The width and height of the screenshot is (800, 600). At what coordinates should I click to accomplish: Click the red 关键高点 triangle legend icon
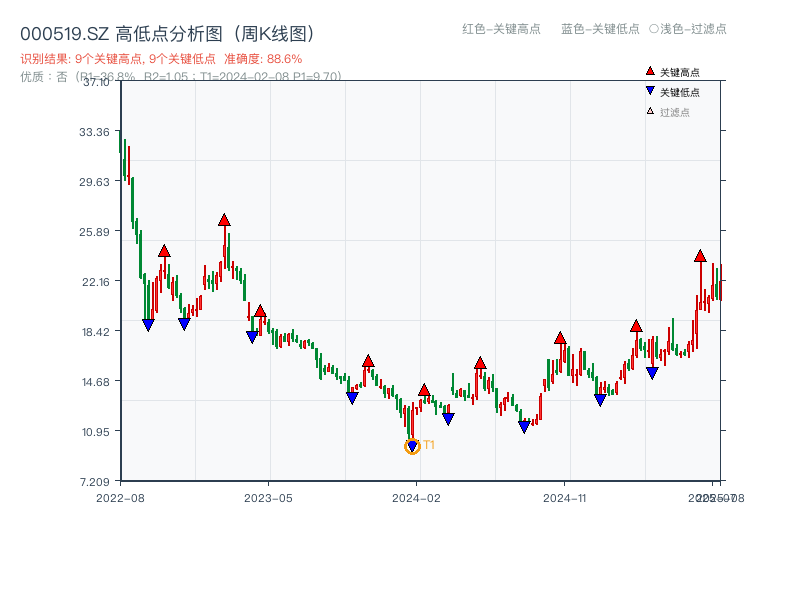650,71
